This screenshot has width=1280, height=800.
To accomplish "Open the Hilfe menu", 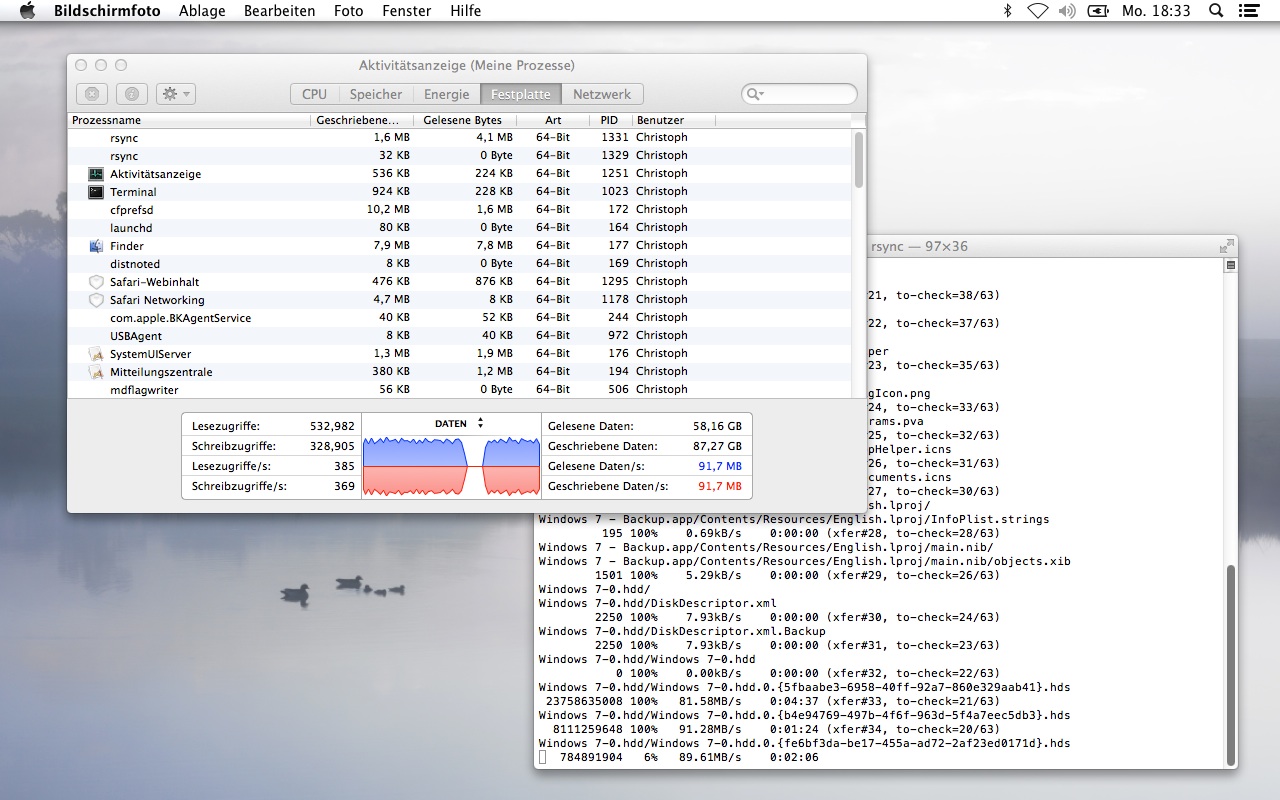I will coord(465,11).
